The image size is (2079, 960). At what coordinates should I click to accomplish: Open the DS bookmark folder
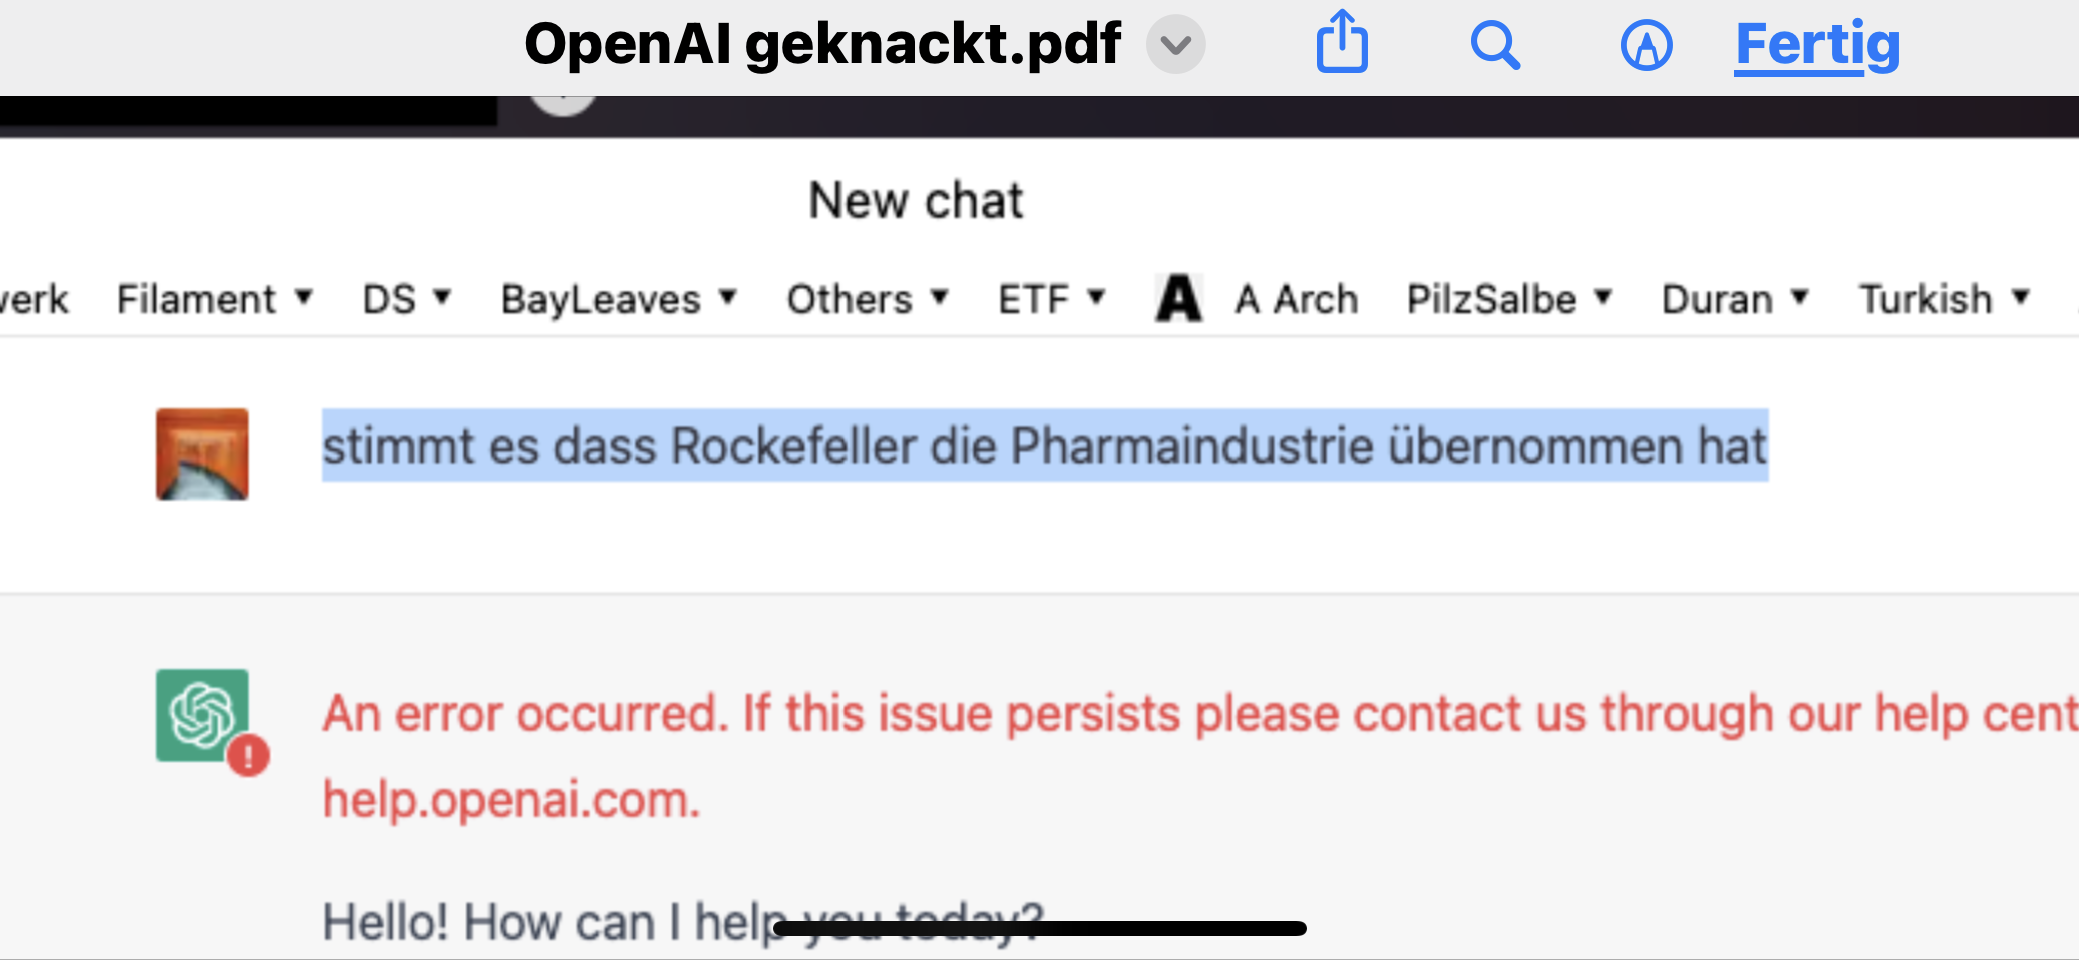406,299
